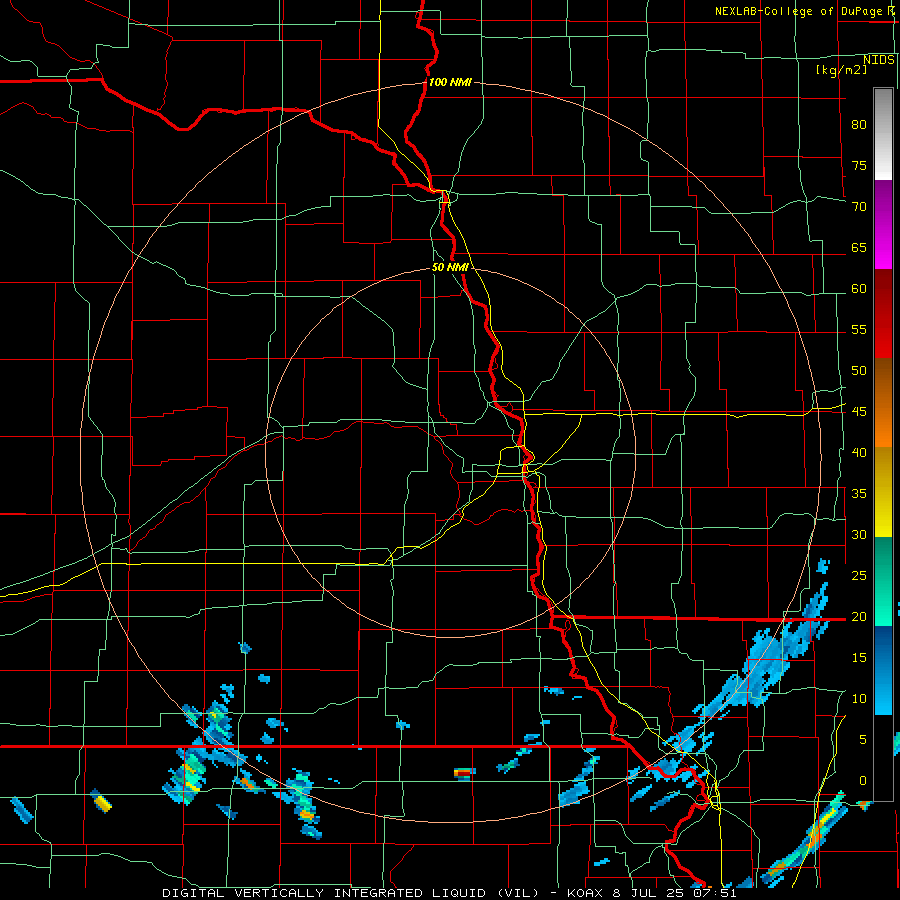The height and width of the screenshot is (900, 900).
Task: Click the 25 value on the color scale
Action: [x=859, y=576]
